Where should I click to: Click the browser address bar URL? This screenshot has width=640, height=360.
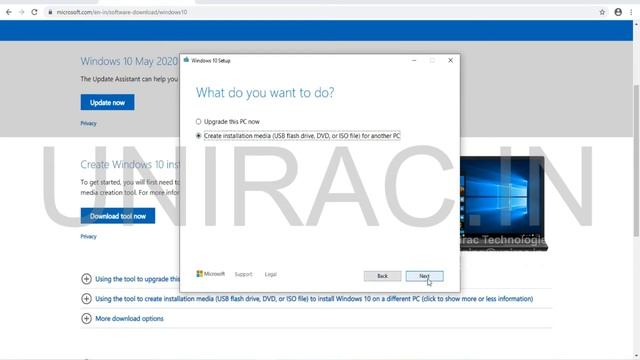tap(122, 12)
